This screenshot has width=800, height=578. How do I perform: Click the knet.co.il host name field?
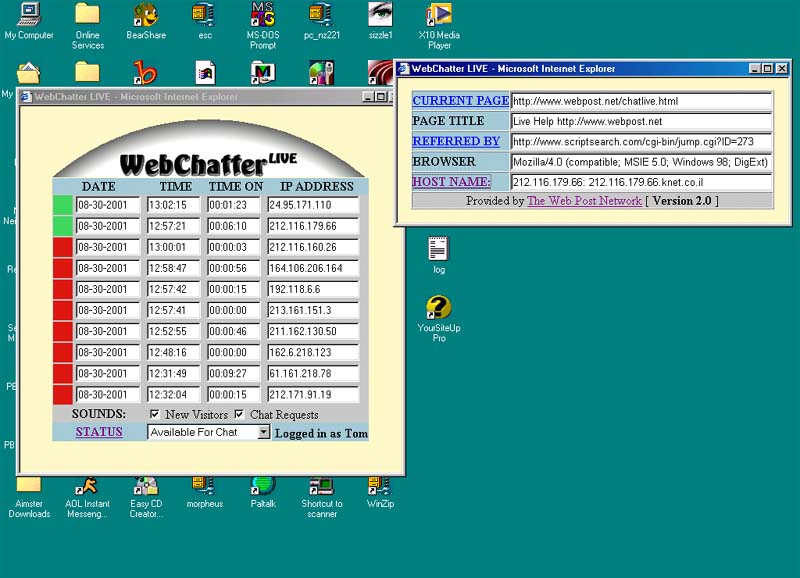point(641,182)
